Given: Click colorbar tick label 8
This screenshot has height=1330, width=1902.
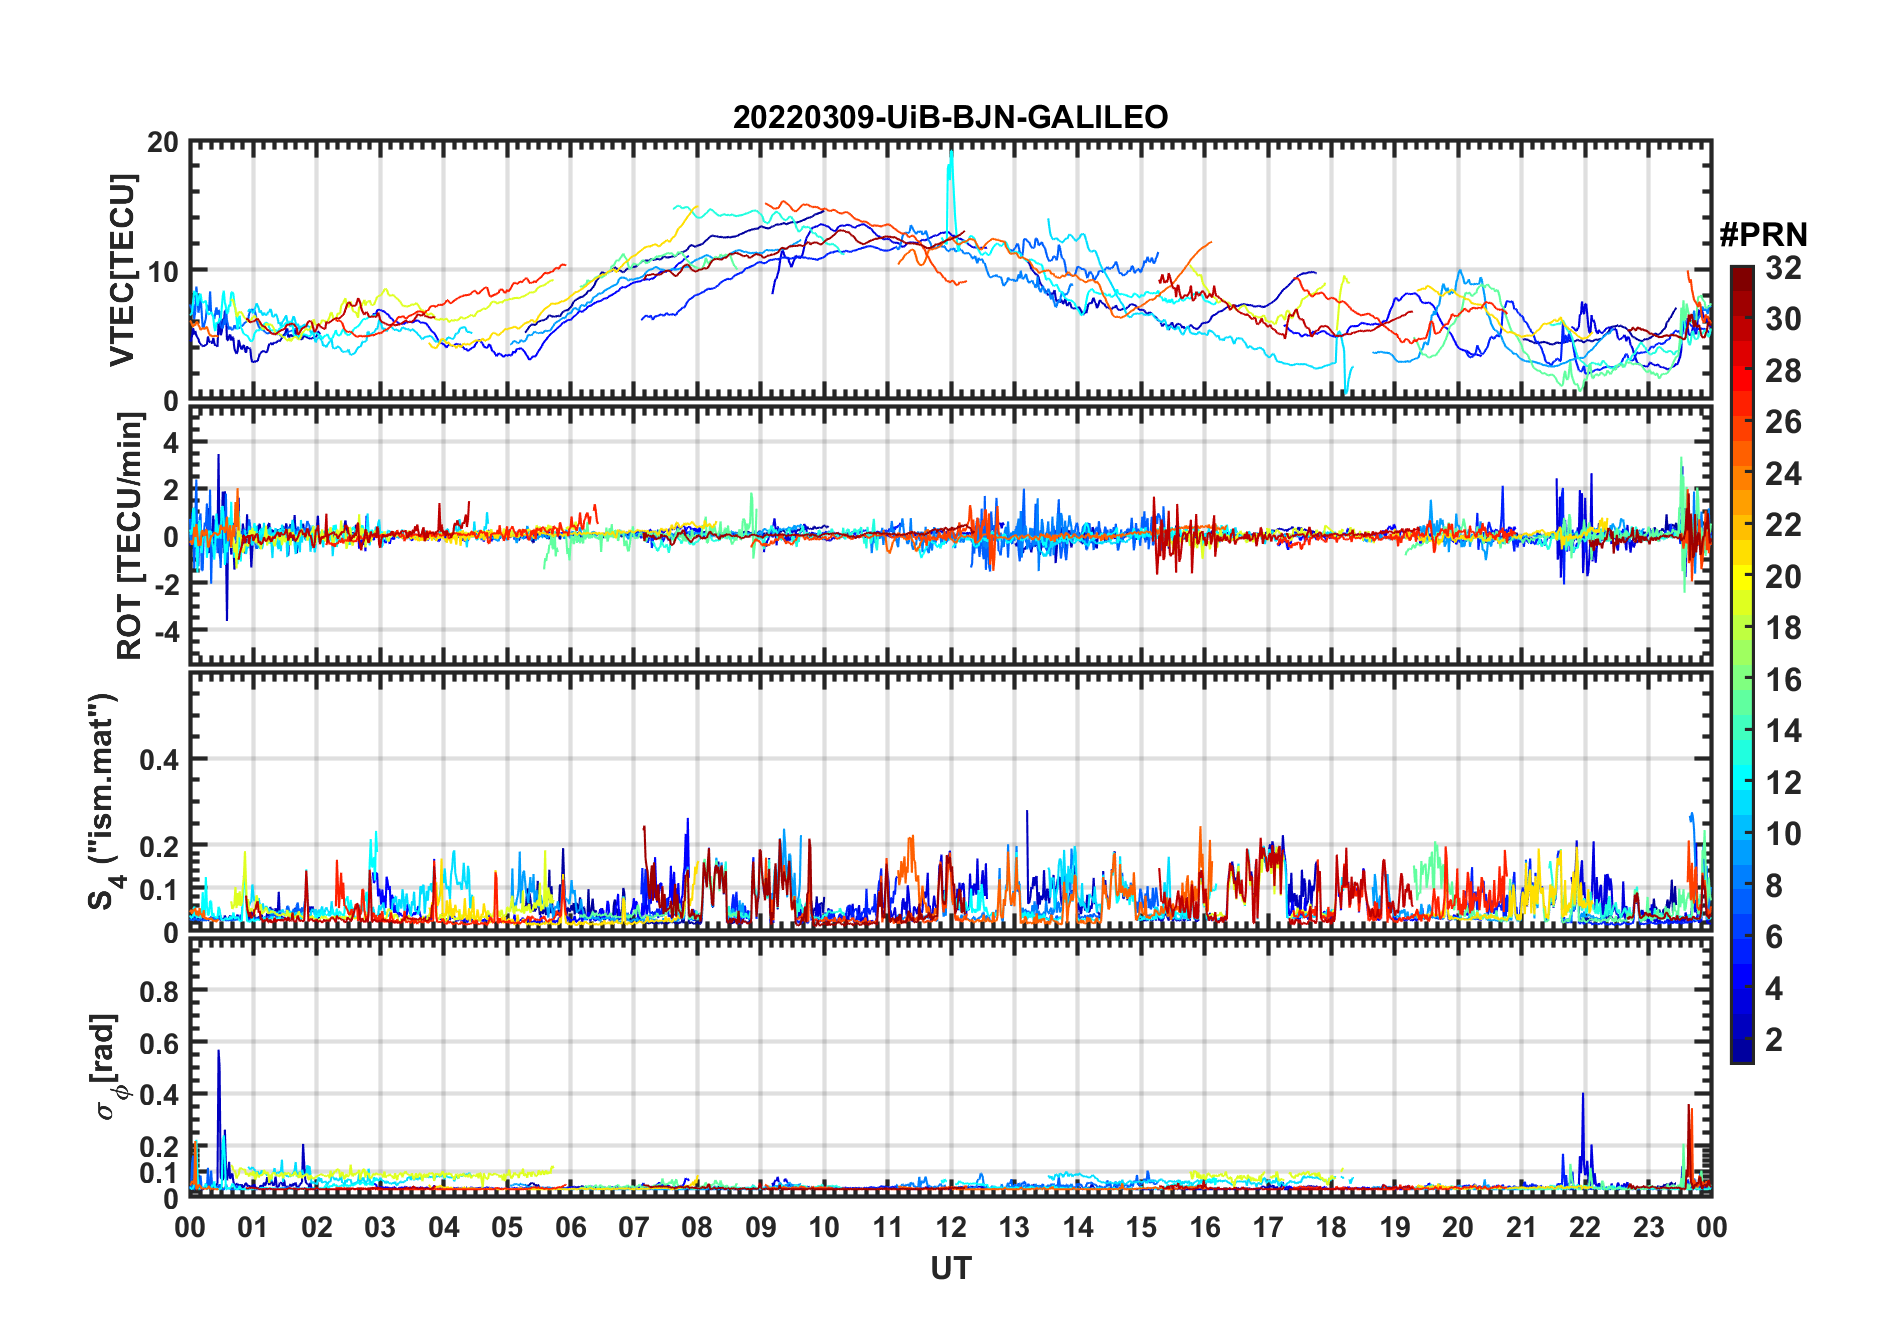Looking at the screenshot, I should coord(1774,886).
